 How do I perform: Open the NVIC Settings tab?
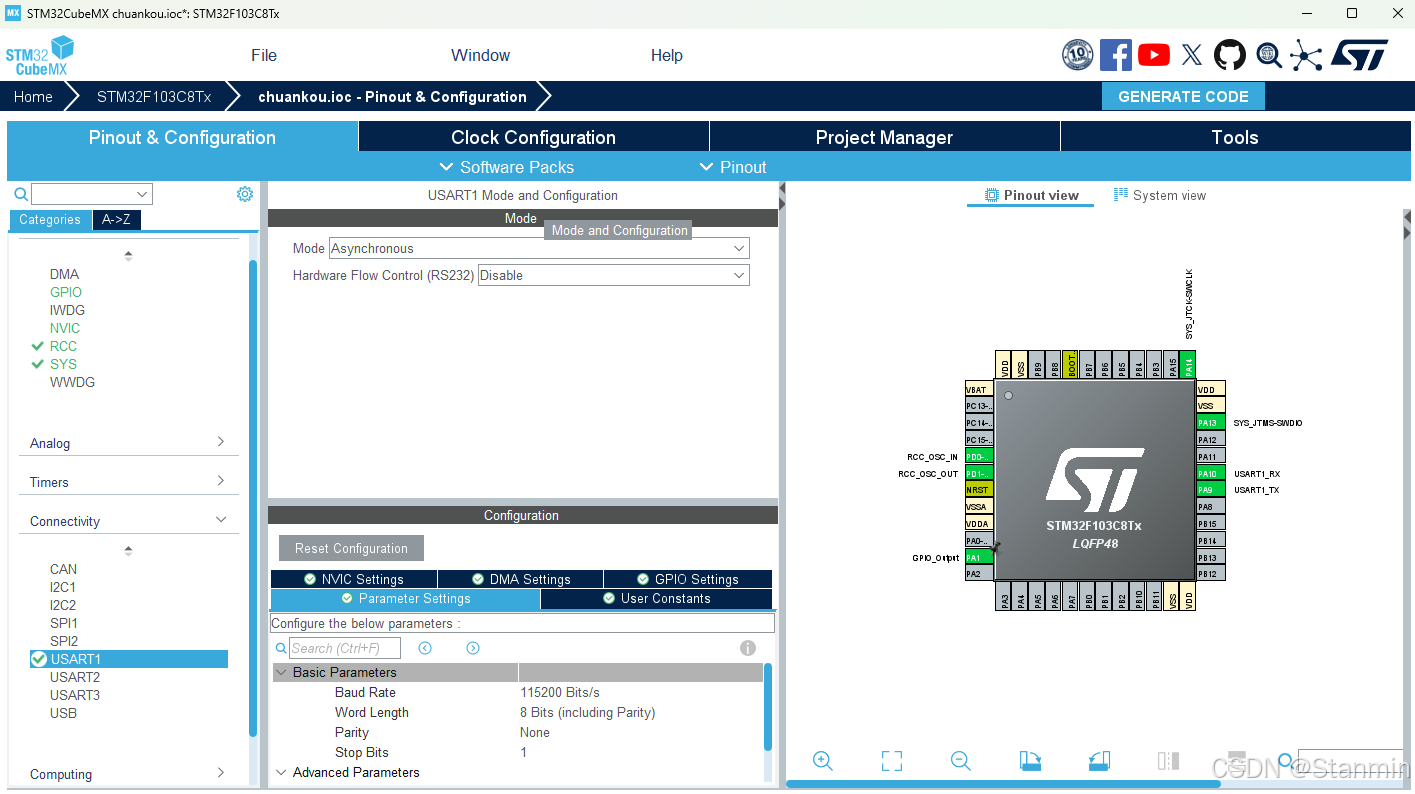pos(353,579)
